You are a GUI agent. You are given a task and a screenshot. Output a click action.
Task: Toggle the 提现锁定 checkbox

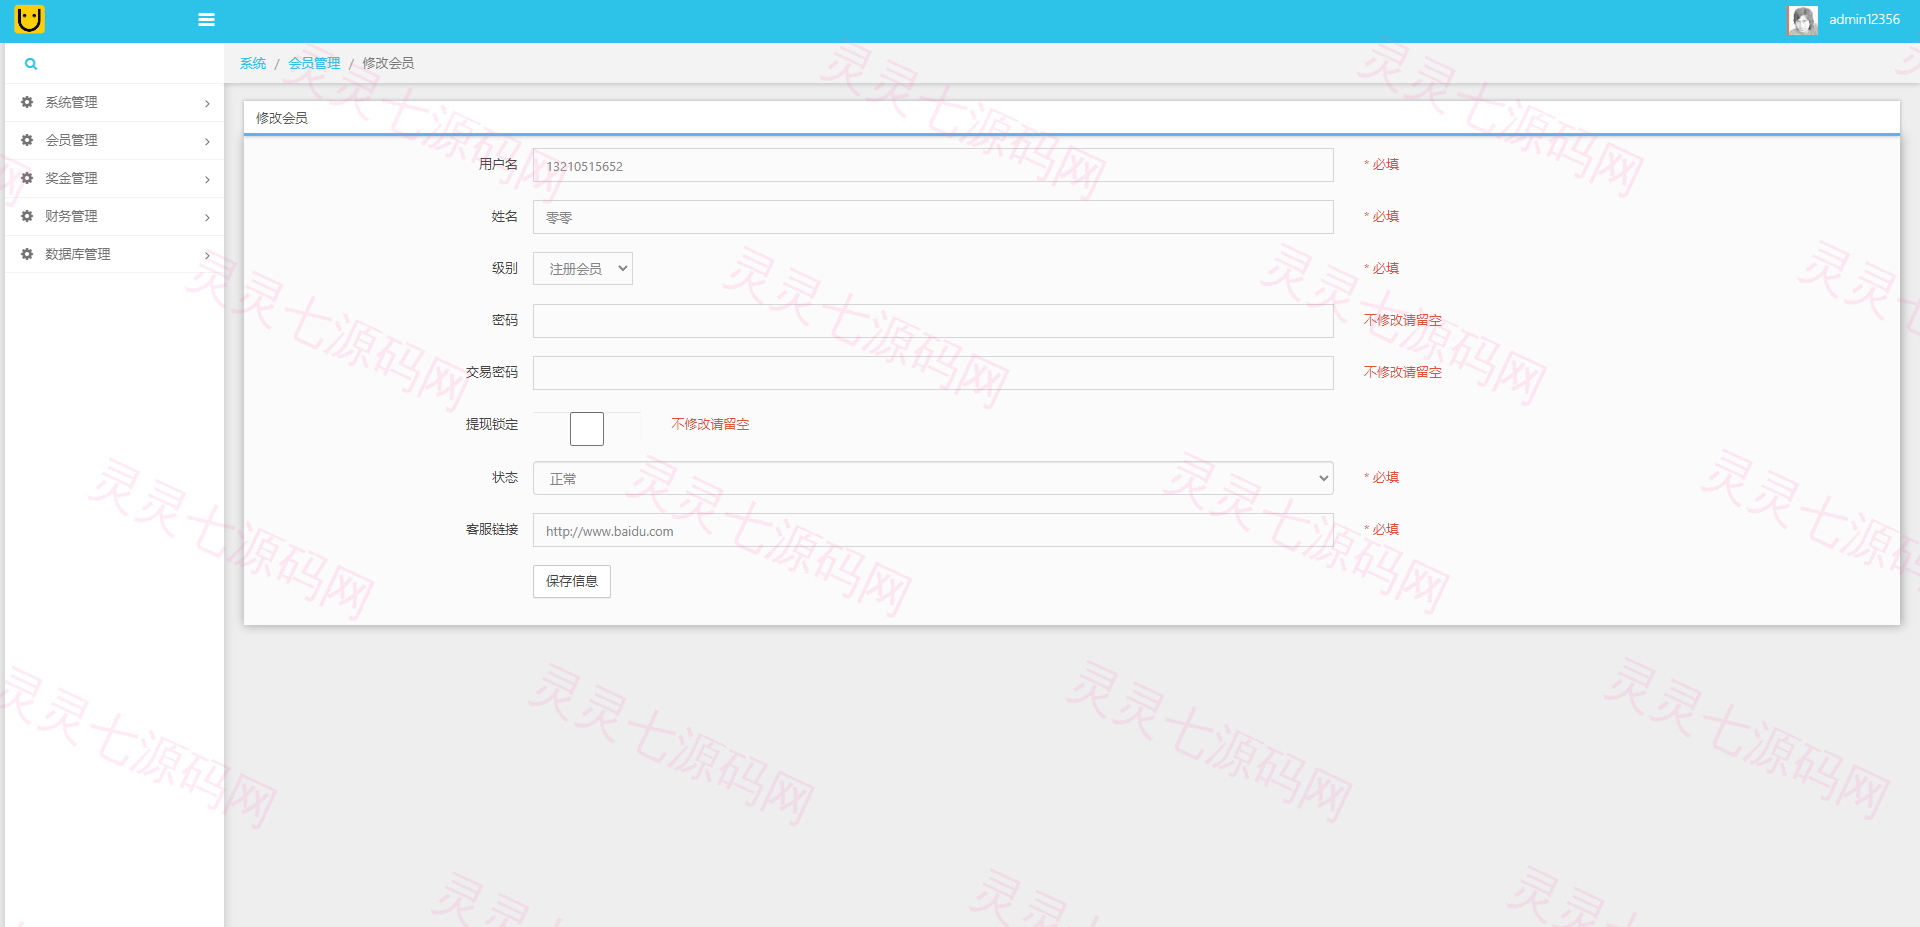coord(587,429)
